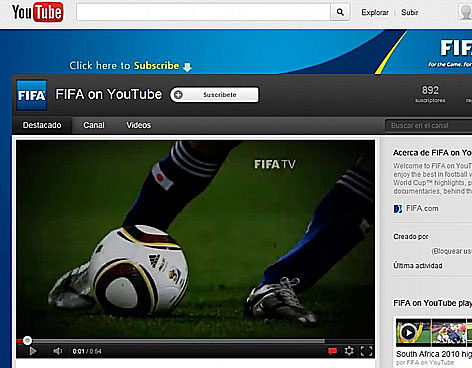Click the FIFA.com site icon
472x368 pixels.
pos(398,209)
